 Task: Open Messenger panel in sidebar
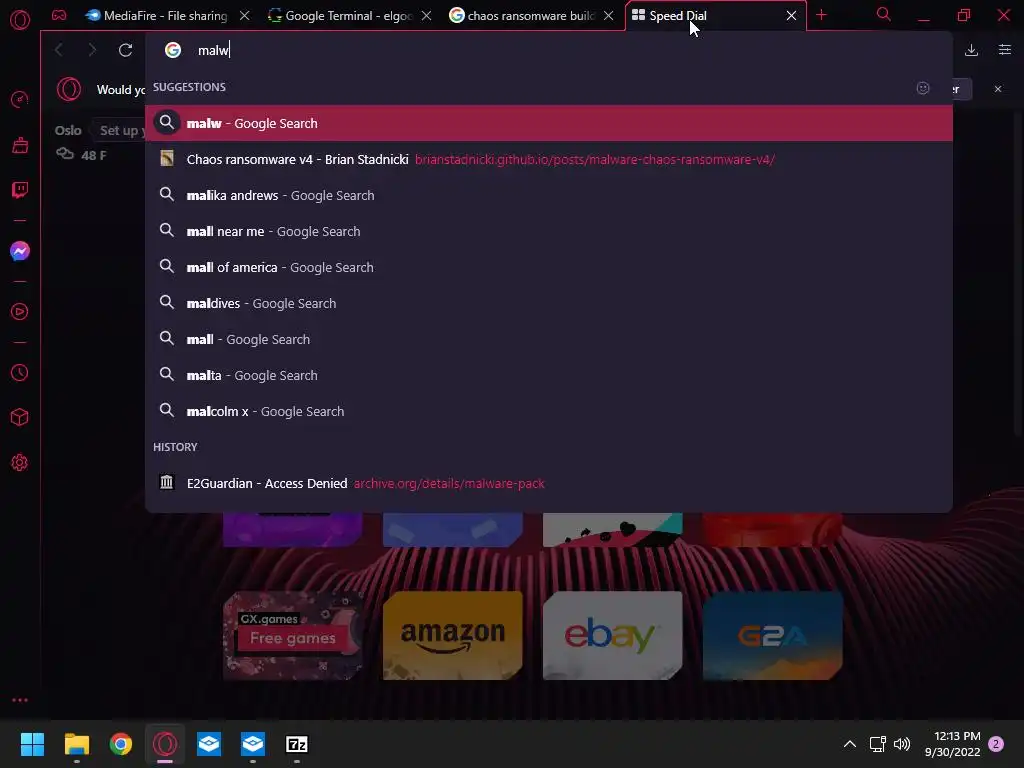[x=20, y=251]
